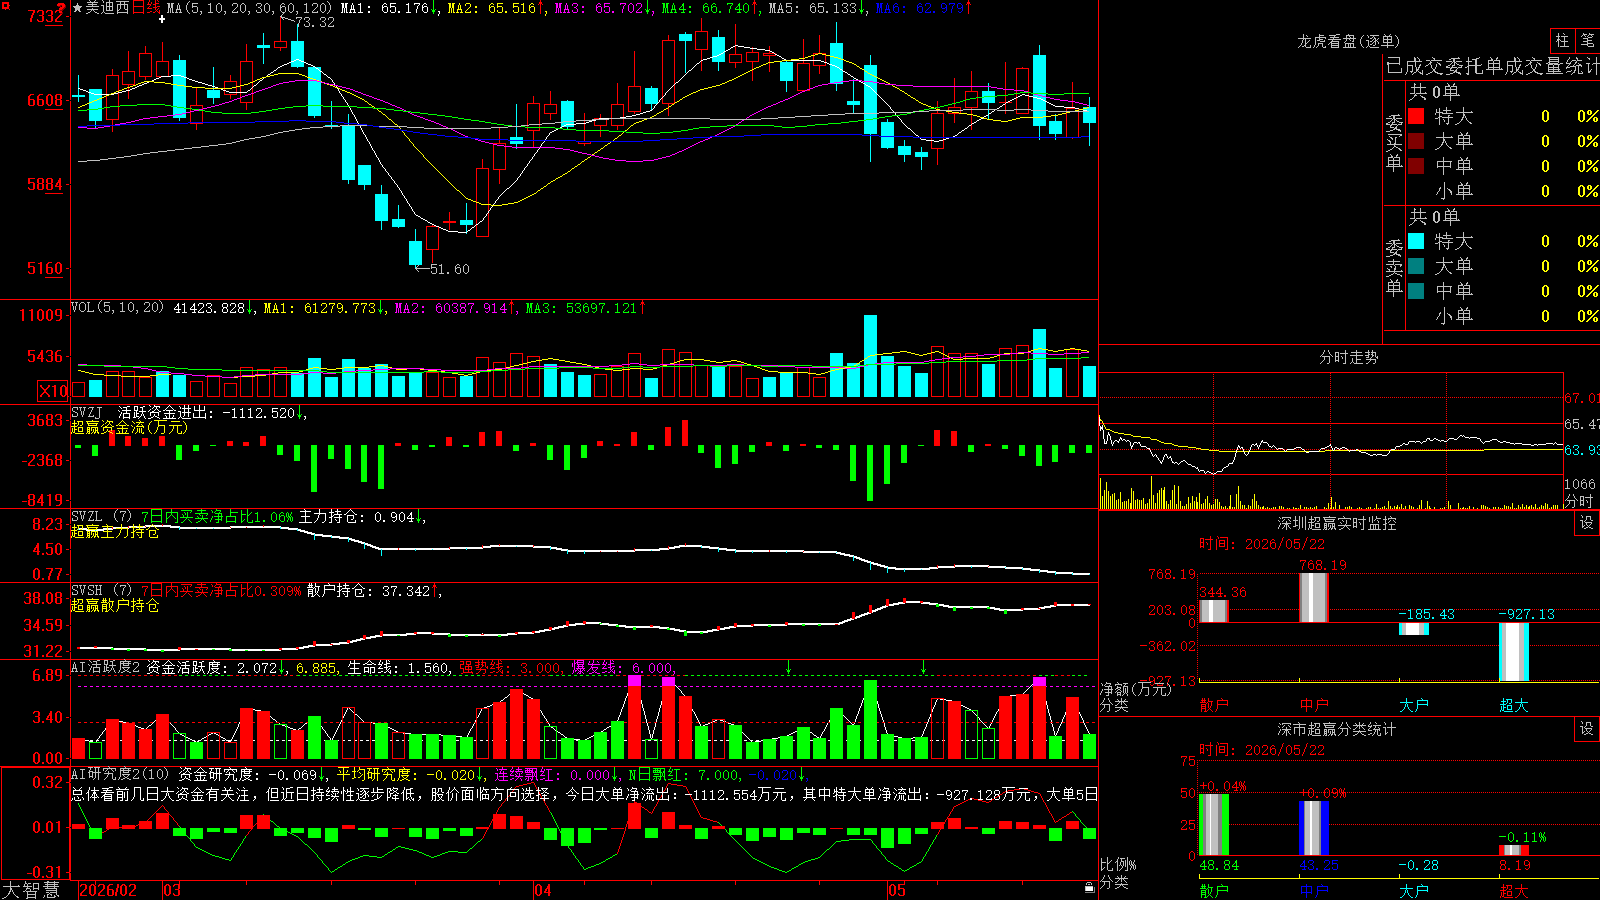
Task: Click the 龙虎看盘(逐单) panel title
Action: (x=1349, y=41)
